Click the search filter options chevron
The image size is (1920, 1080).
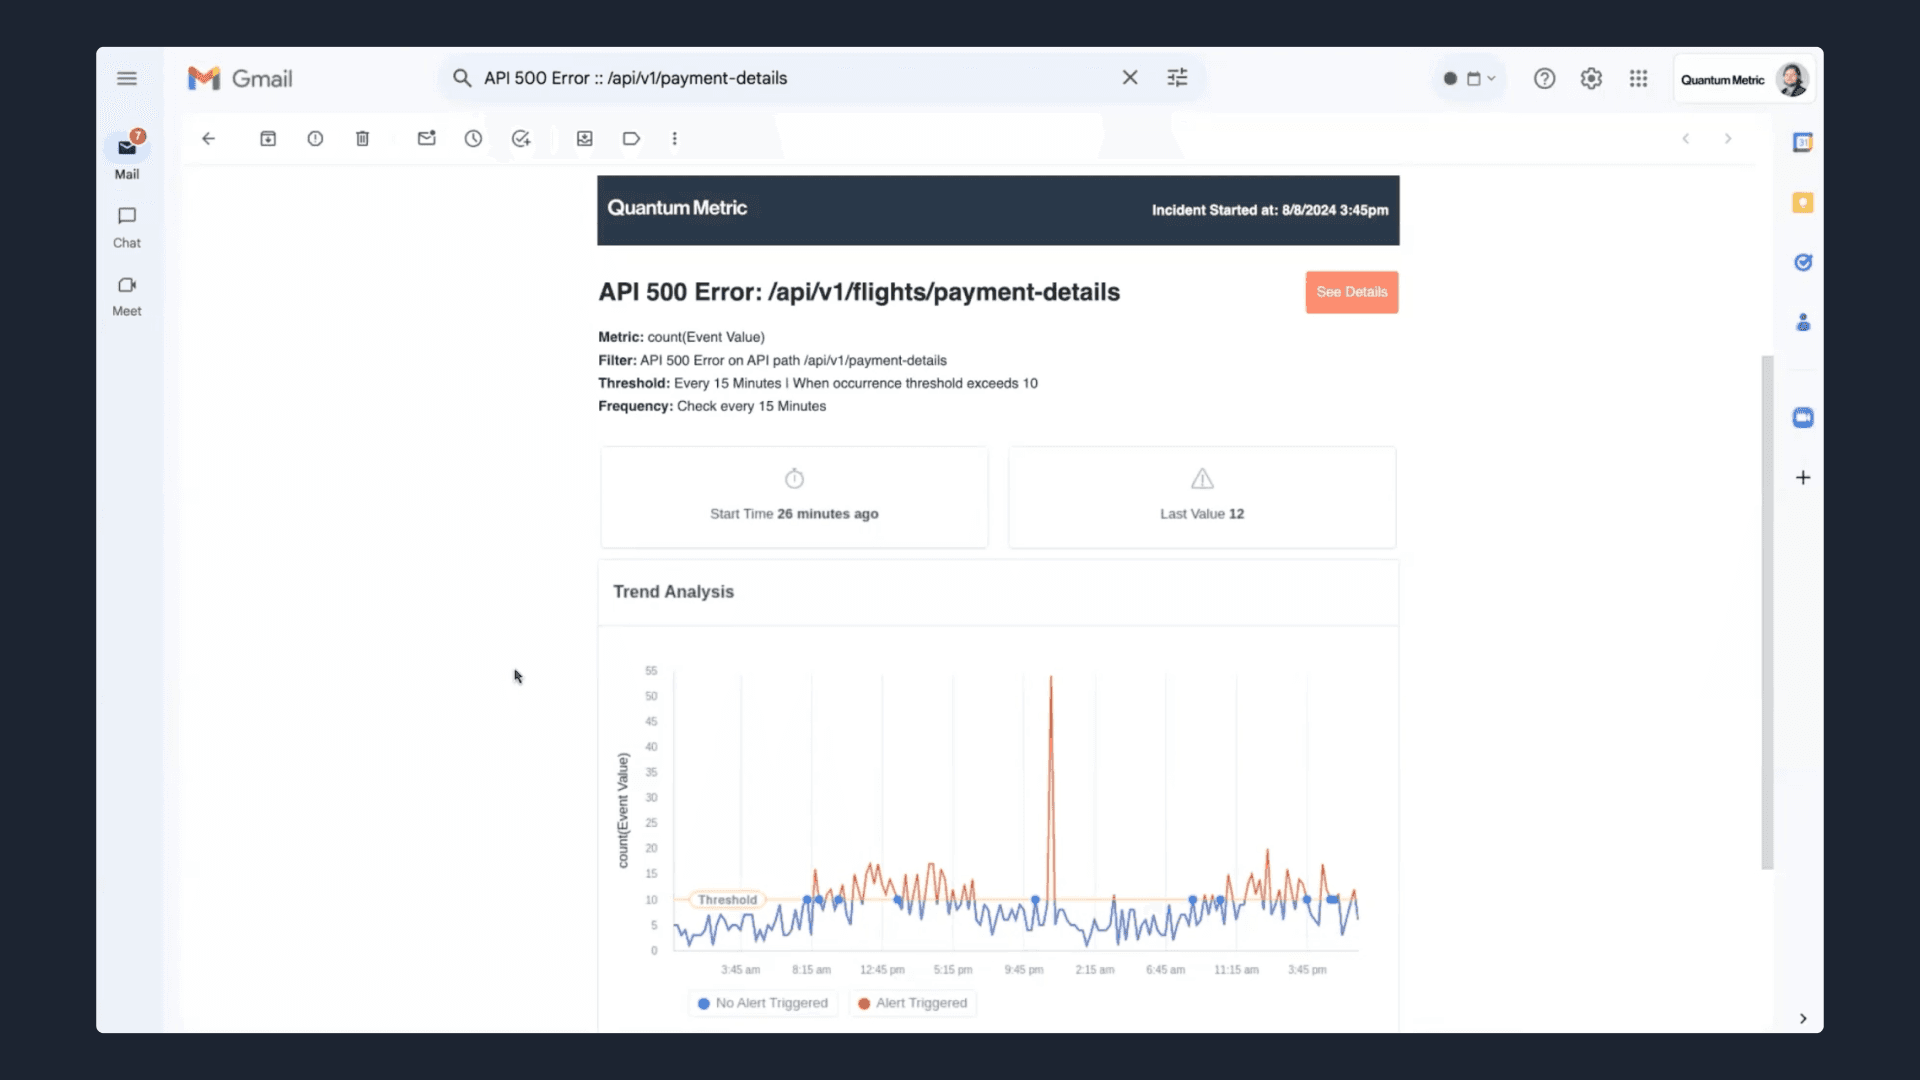1176,78
